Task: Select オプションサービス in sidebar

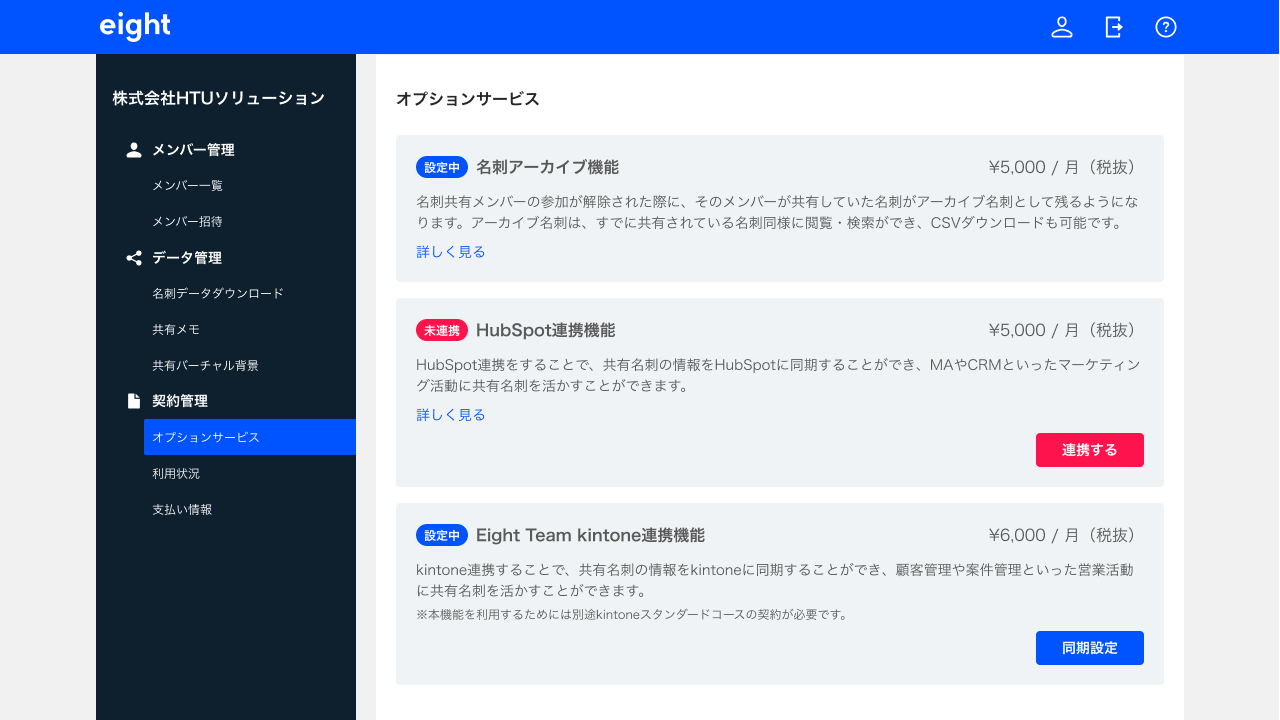Action: 206,438
